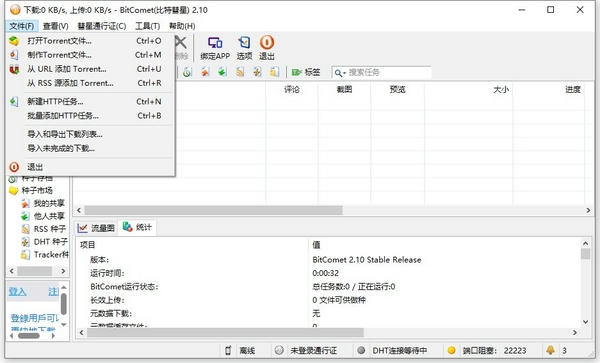Viewport: 600px width, 363px height.
Task: Click the green-arrow others-share icon in small toolbar
Action: click(x=223, y=72)
